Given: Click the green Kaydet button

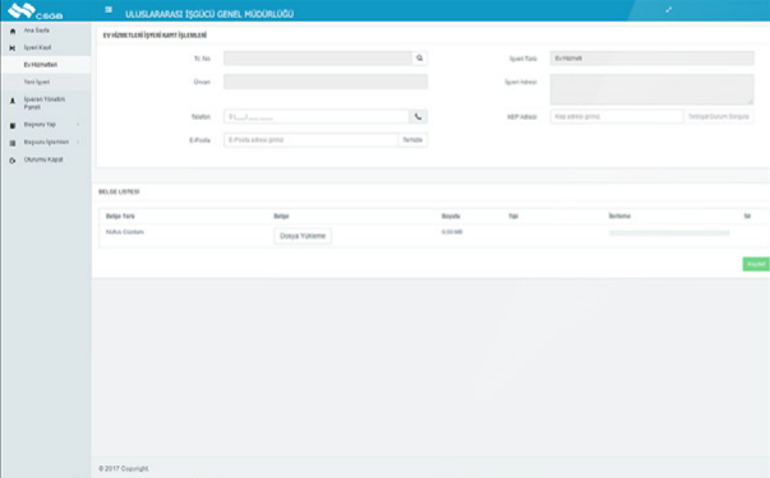Looking at the screenshot, I should pyautogui.click(x=756, y=264).
